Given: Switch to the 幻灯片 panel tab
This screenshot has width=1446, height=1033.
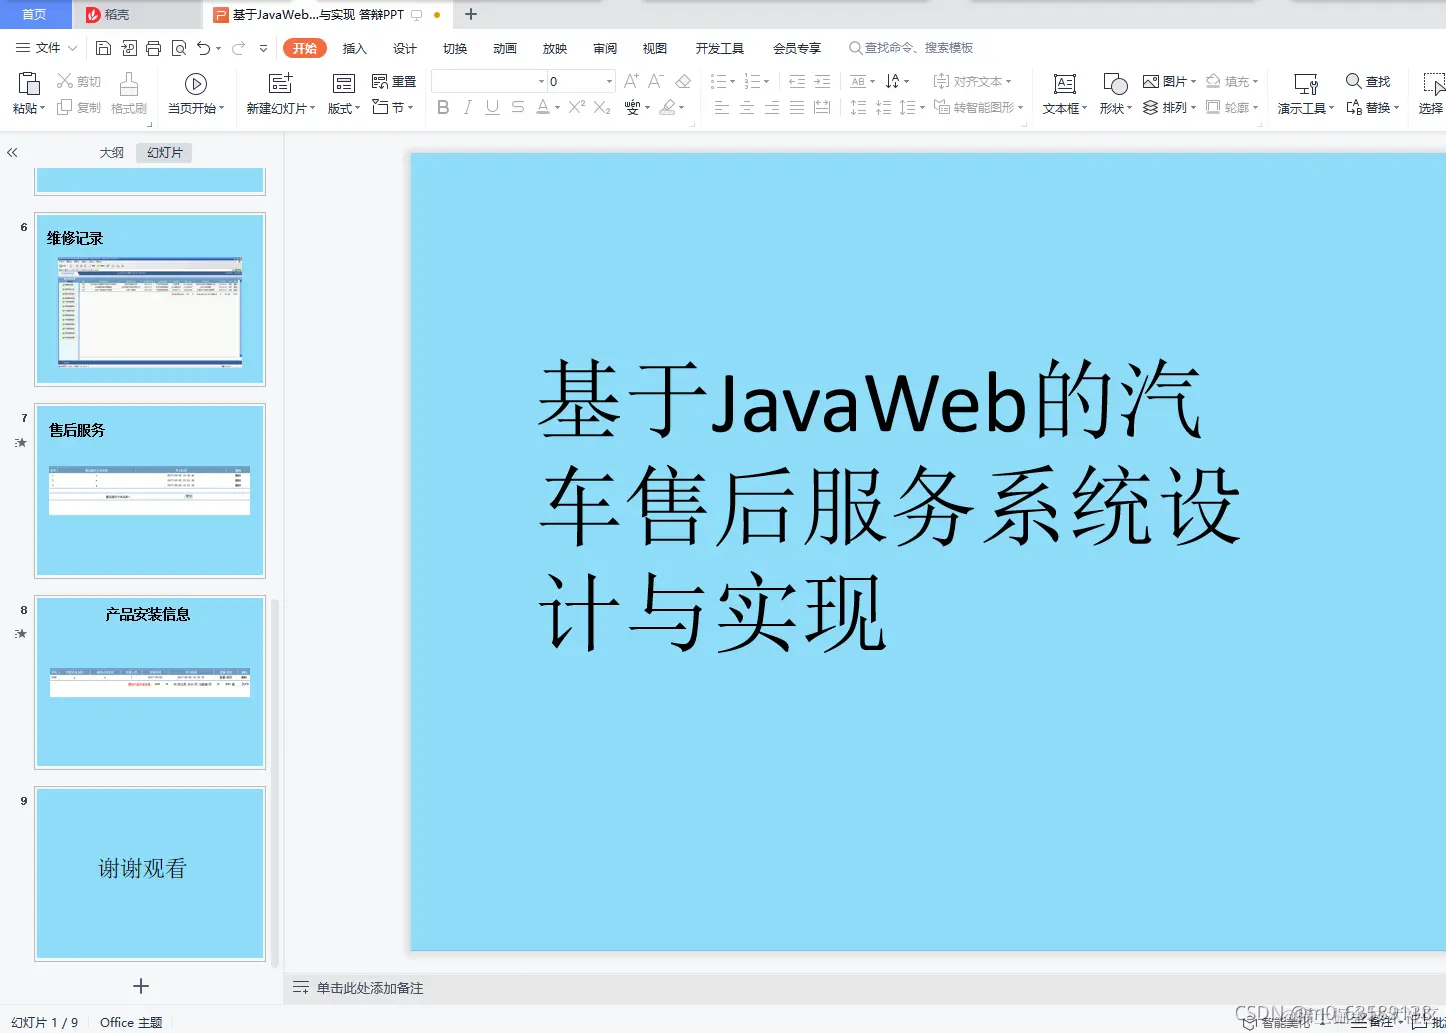Looking at the screenshot, I should tap(163, 152).
